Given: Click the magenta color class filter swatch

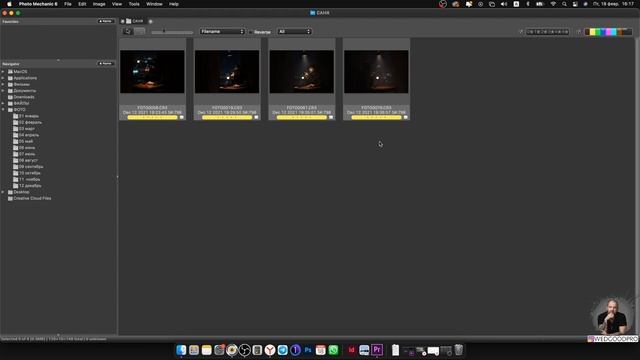Looking at the screenshot, I should (x=609, y=32).
